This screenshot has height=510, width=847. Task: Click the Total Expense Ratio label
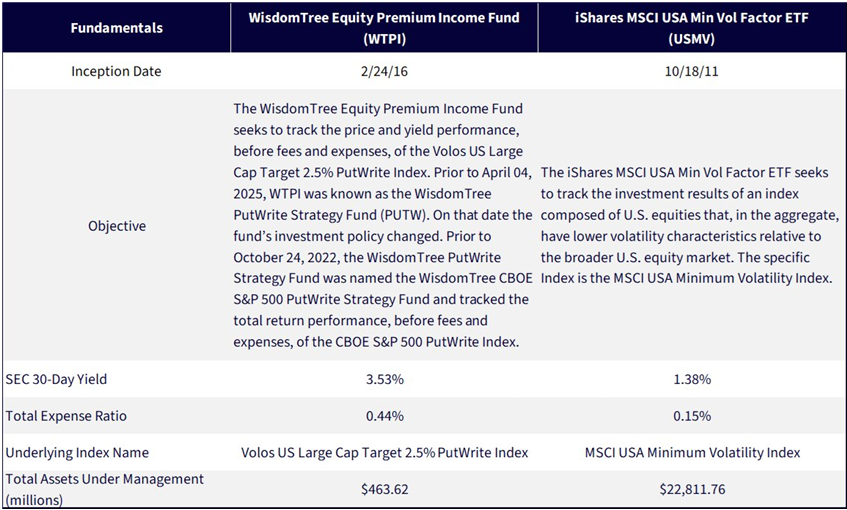point(66,416)
